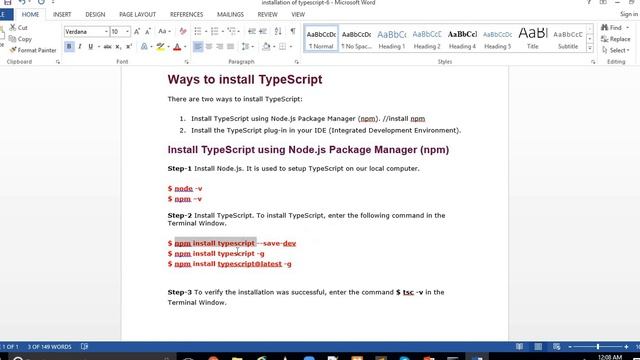Image resolution: width=640 pixels, height=360 pixels.
Task: Open underline style dropdown arrow
Action: point(98,47)
